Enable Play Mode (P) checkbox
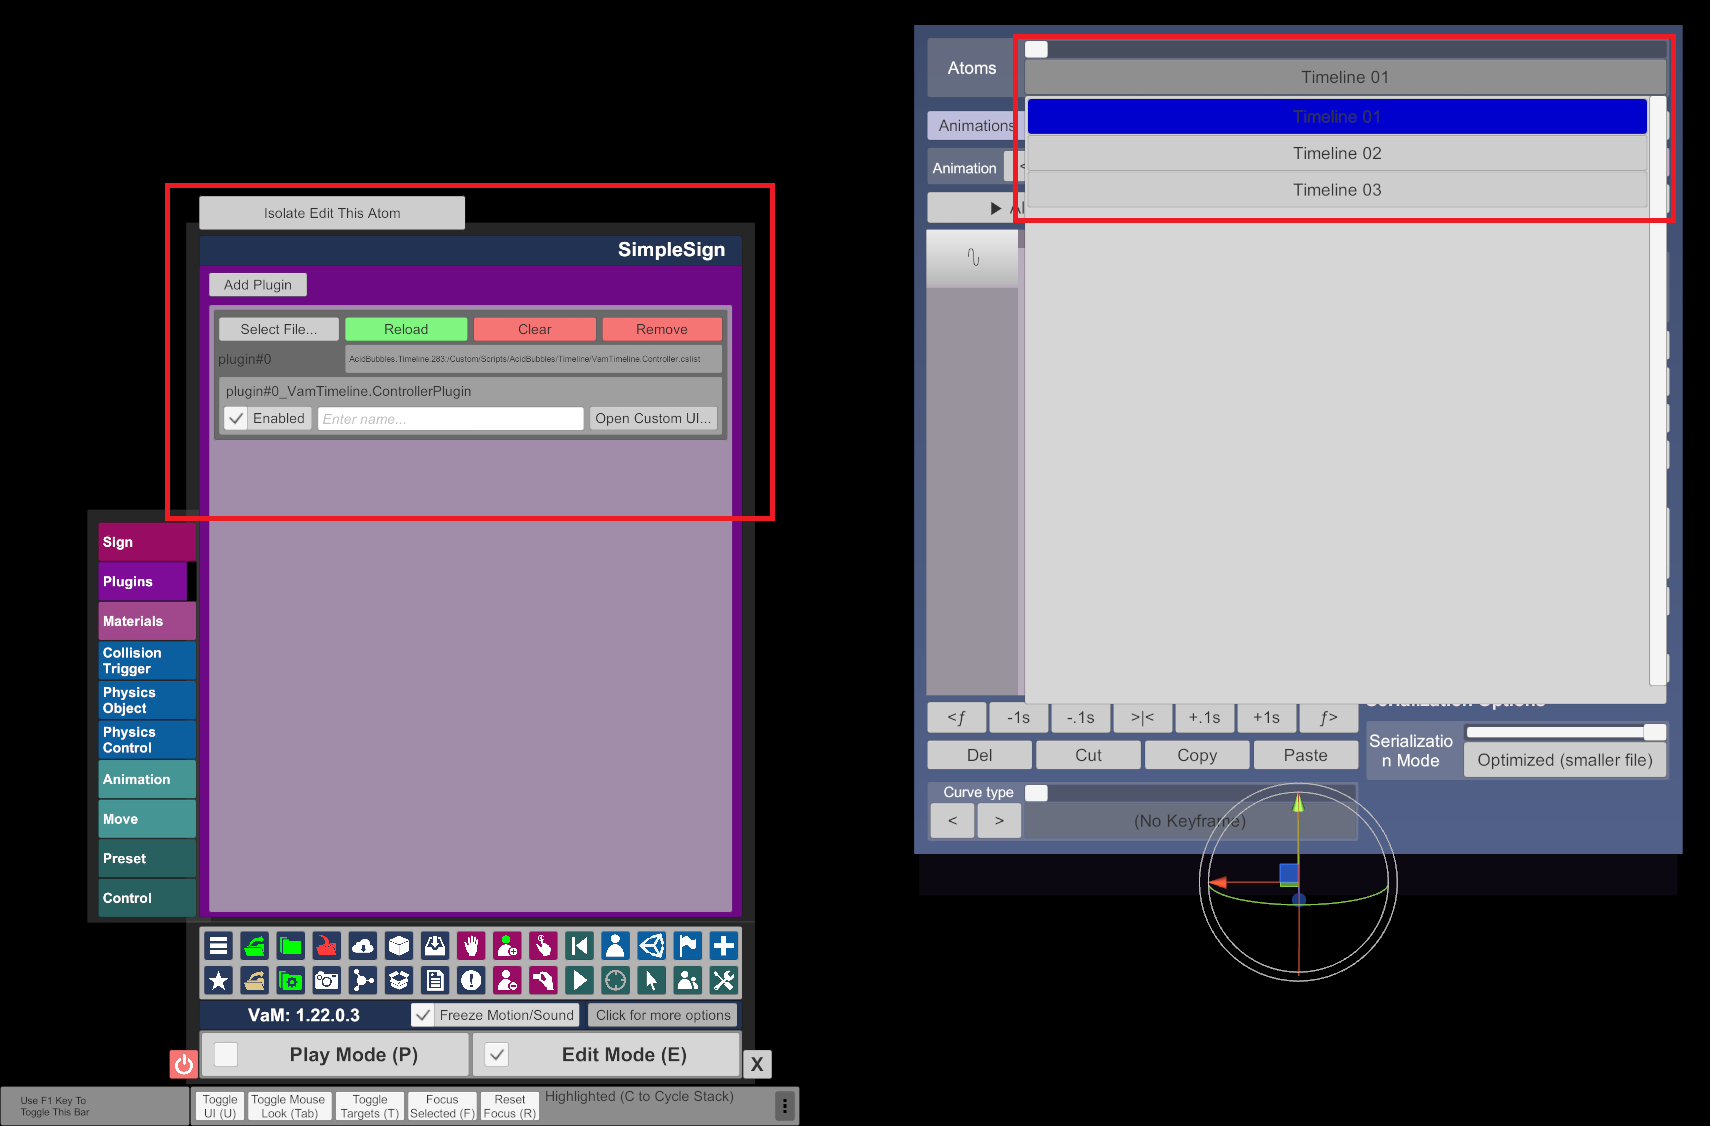 [x=227, y=1054]
